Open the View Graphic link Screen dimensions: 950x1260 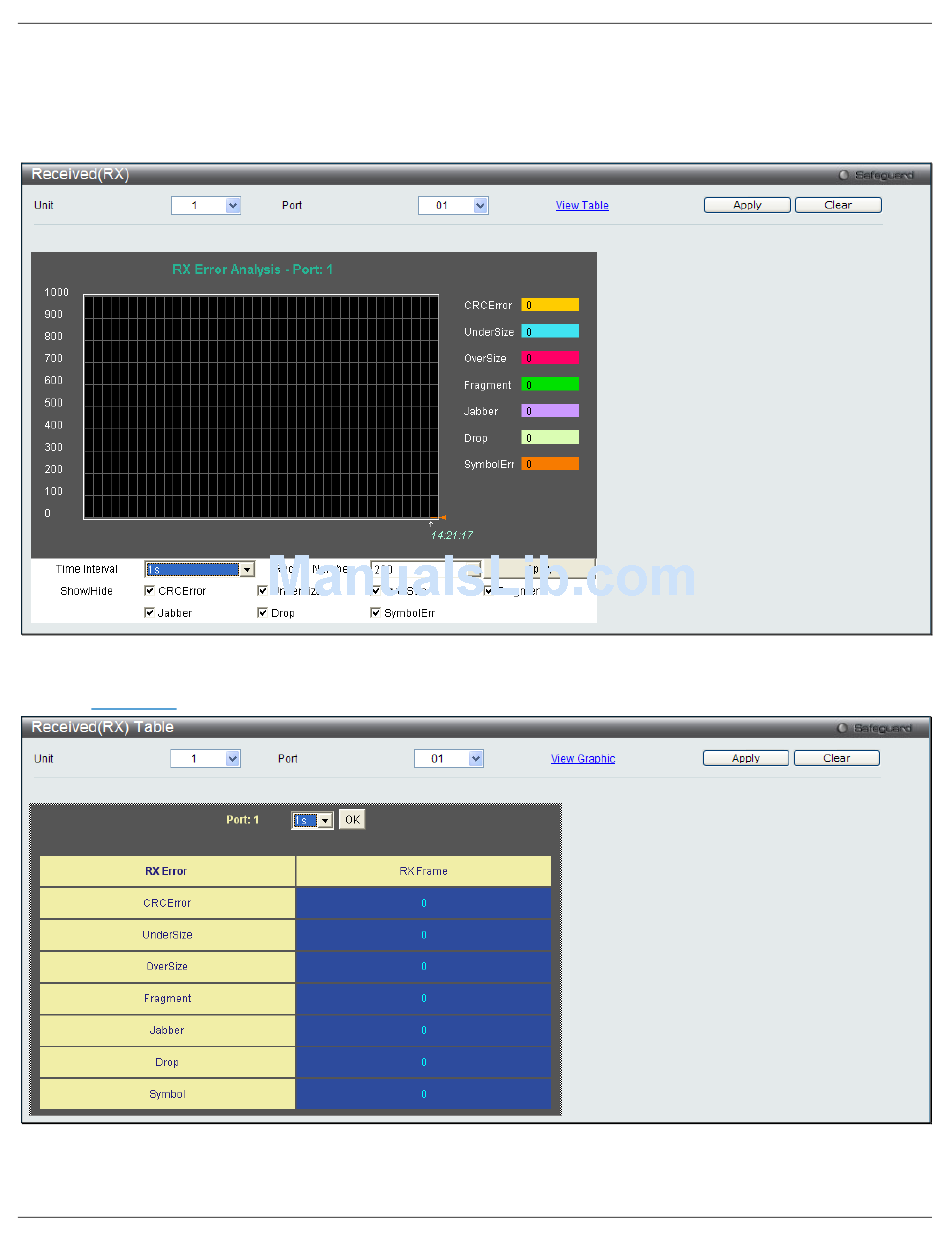pyautogui.click(x=582, y=759)
